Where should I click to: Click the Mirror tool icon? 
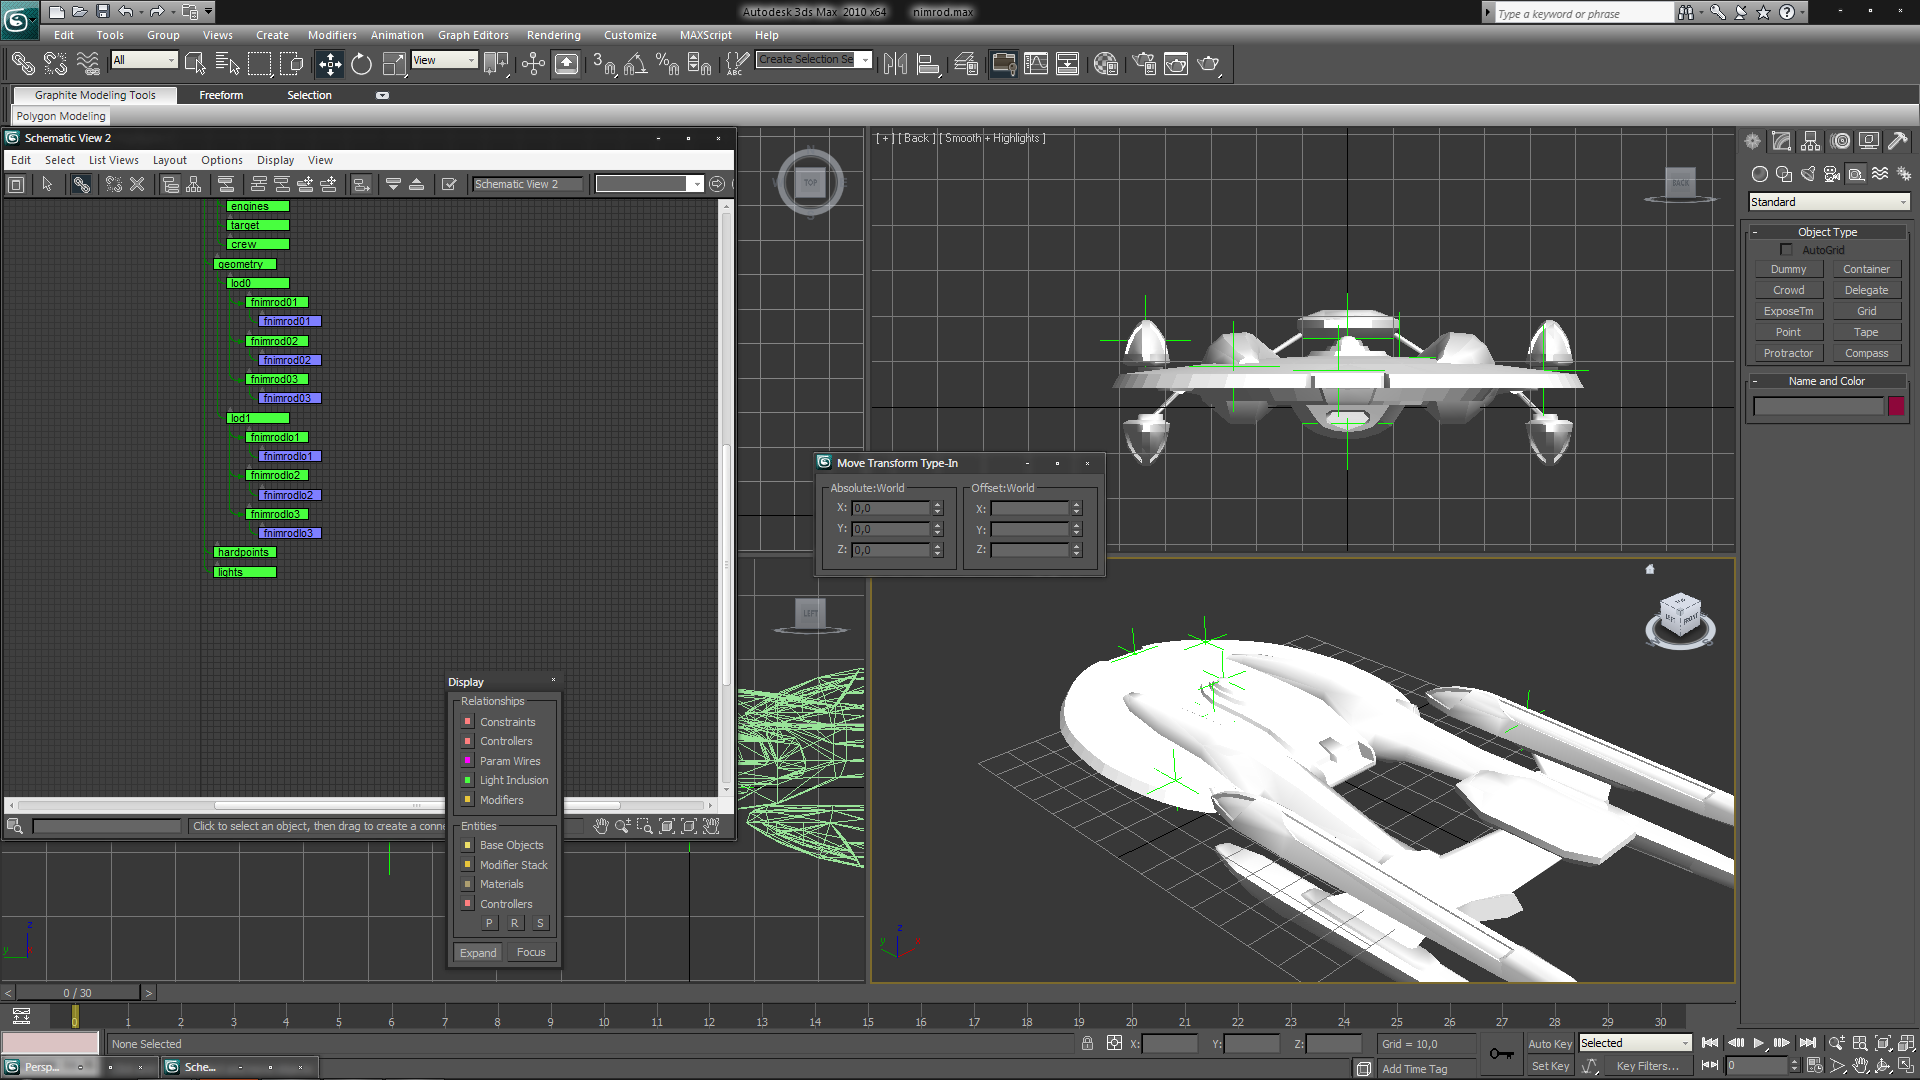pos(895,64)
